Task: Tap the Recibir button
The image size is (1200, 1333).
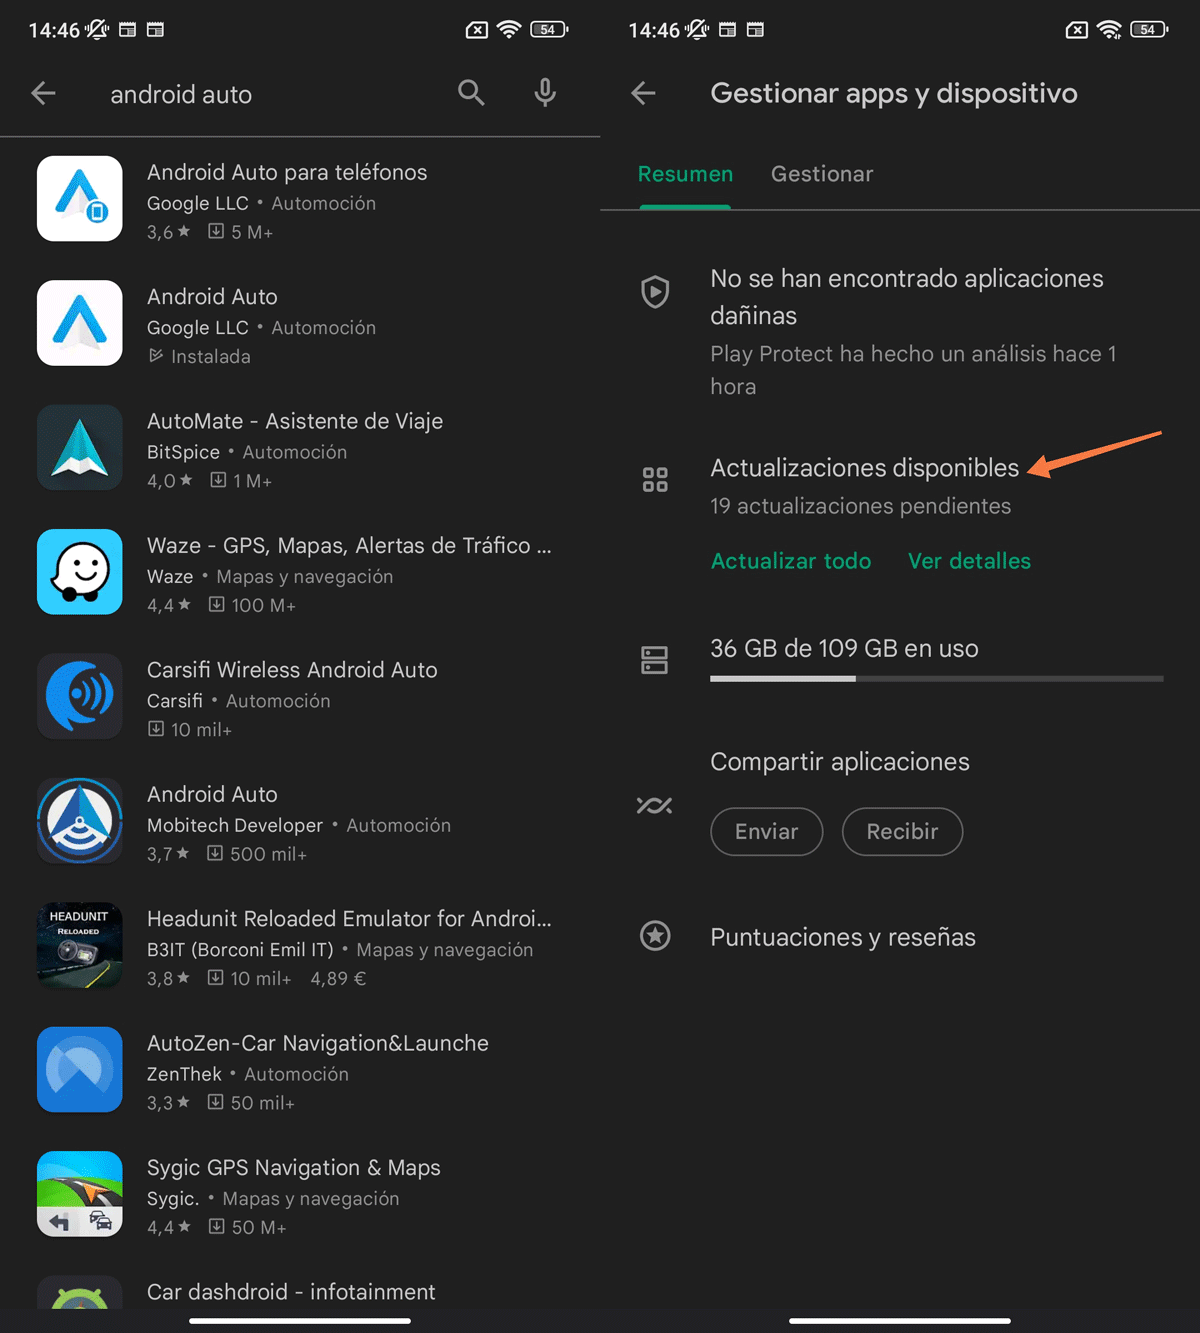Action: coord(902,832)
